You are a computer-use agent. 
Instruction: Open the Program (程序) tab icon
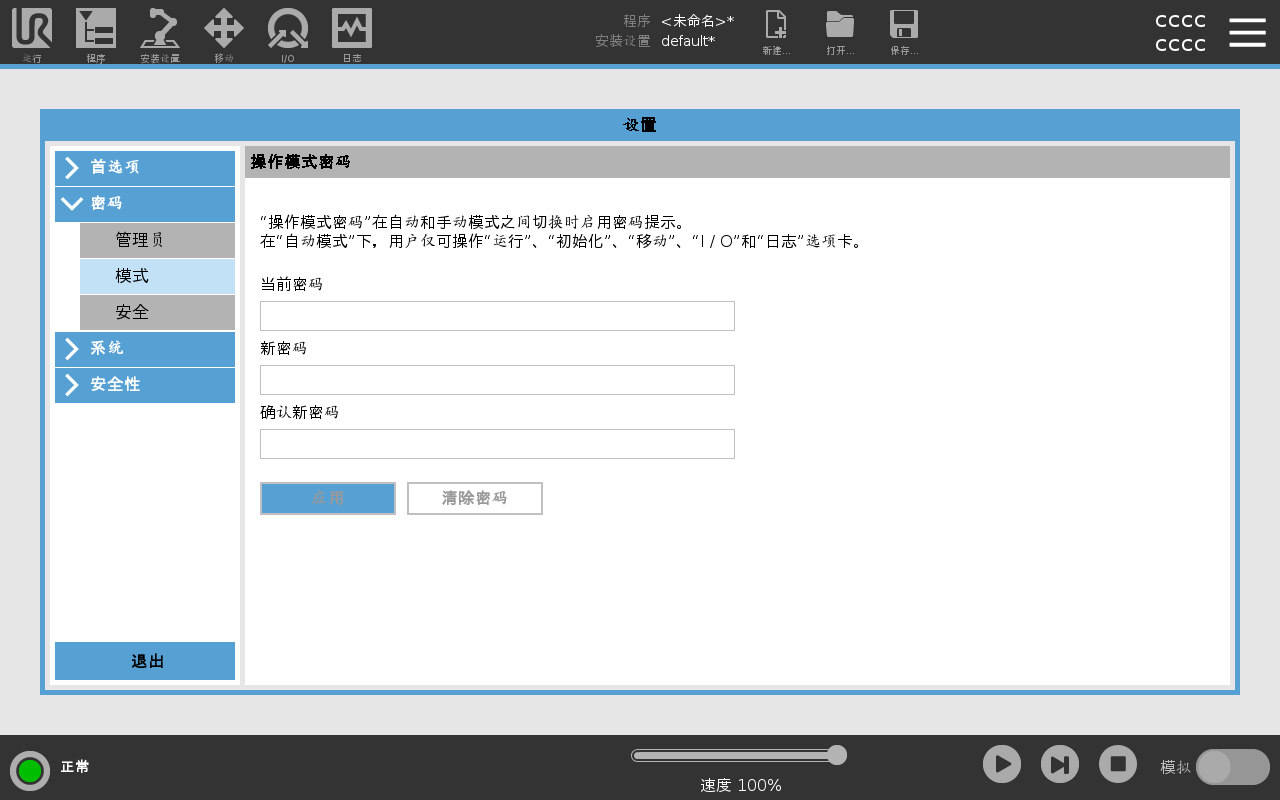96,30
